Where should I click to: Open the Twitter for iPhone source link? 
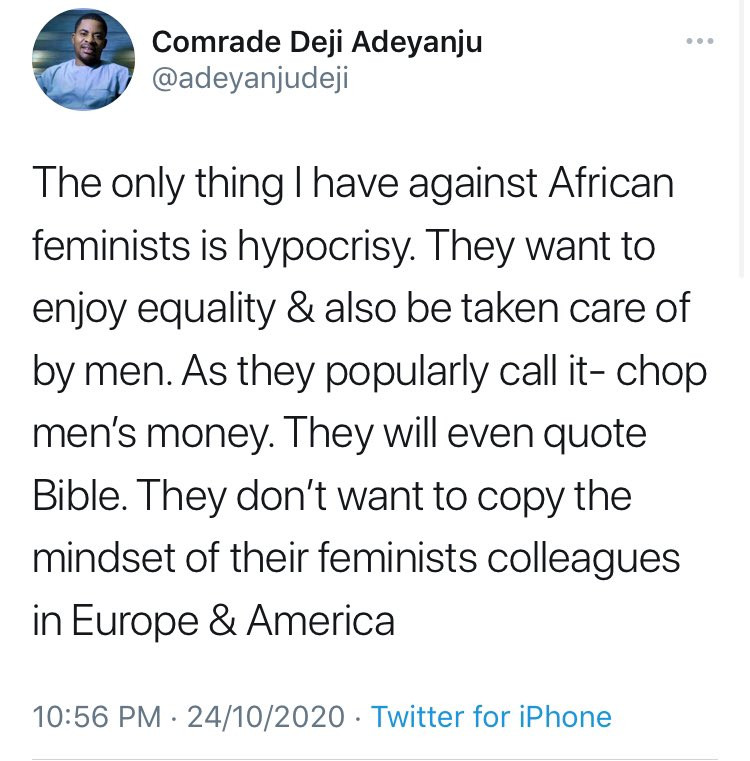point(491,717)
